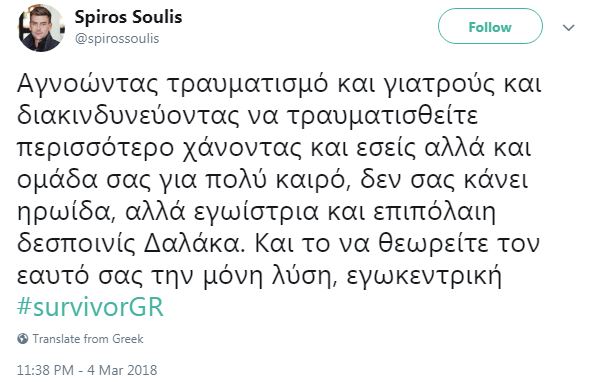Follow the Spiros Soulis account
The image size is (589, 382).
490,26
